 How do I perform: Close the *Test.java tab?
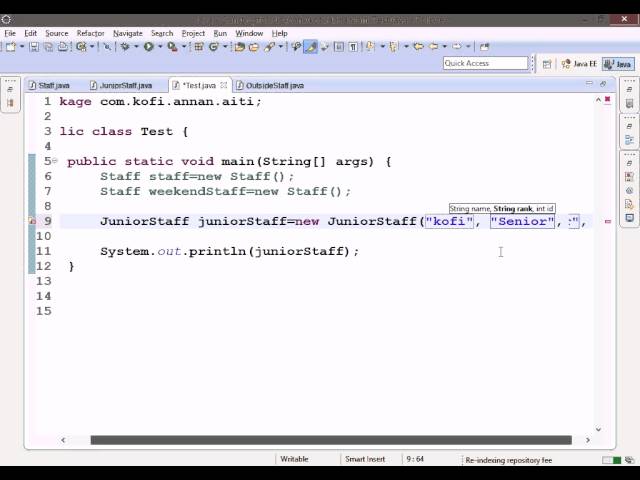point(224,85)
